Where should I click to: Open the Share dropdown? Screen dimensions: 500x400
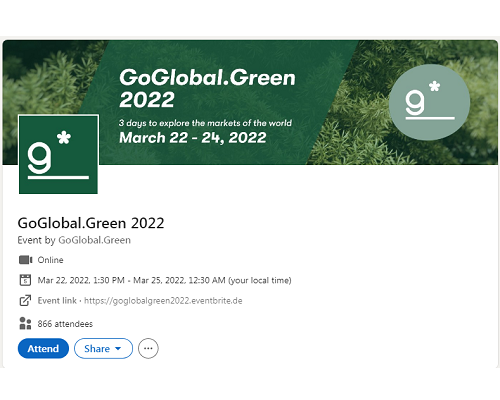click(x=103, y=349)
